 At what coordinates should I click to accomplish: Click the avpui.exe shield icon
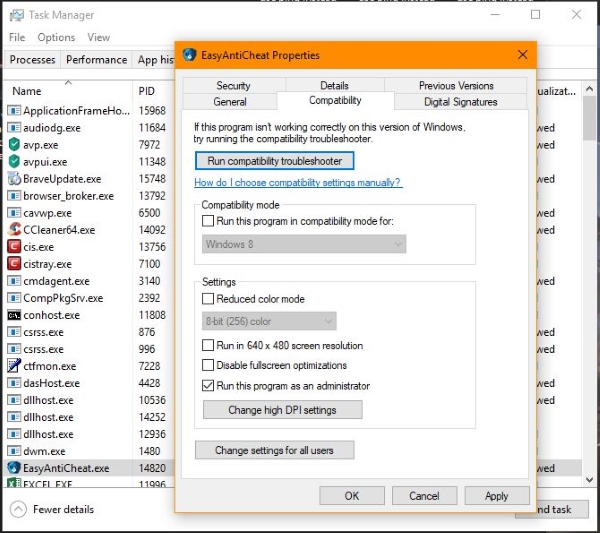(14, 161)
